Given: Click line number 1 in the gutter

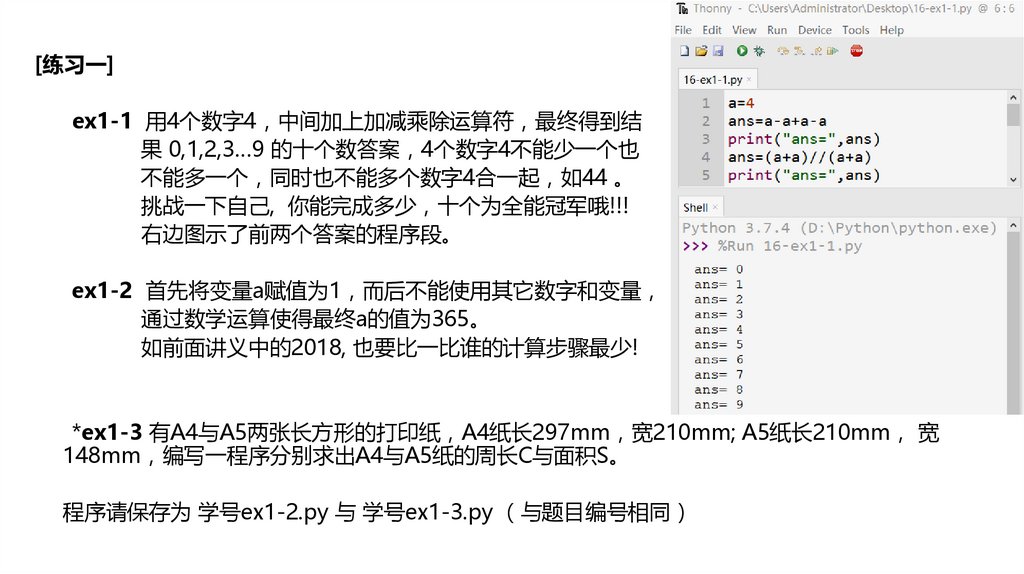Looking at the screenshot, I should pos(706,103).
